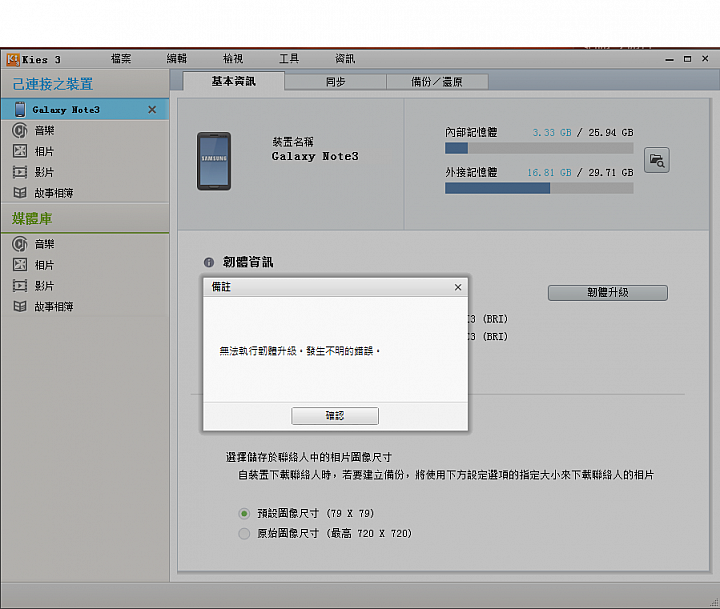Close the 備註 dialog with its X
This screenshot has width=720, height=609.
(x=458, y=287)
